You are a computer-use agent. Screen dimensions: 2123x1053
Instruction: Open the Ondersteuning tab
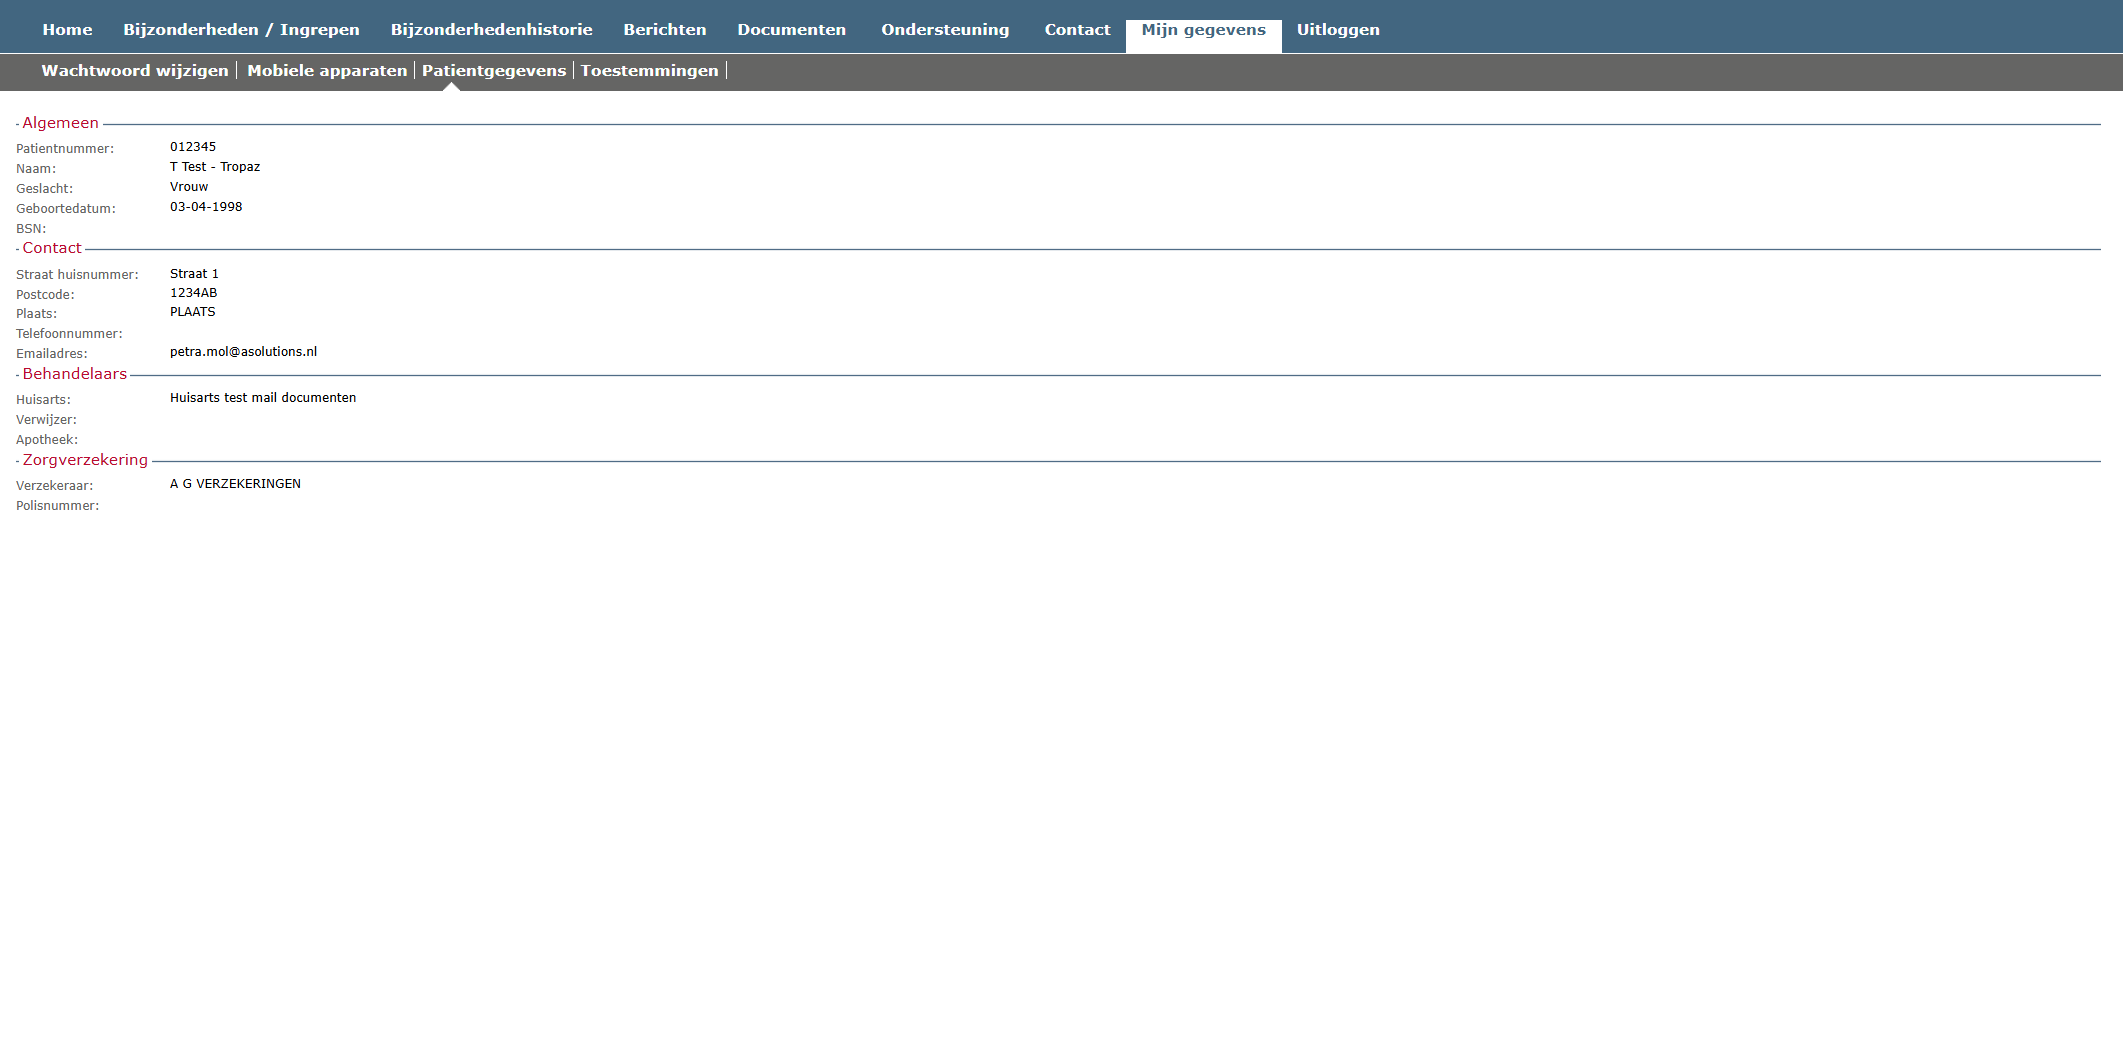click(x=945, y=30)
